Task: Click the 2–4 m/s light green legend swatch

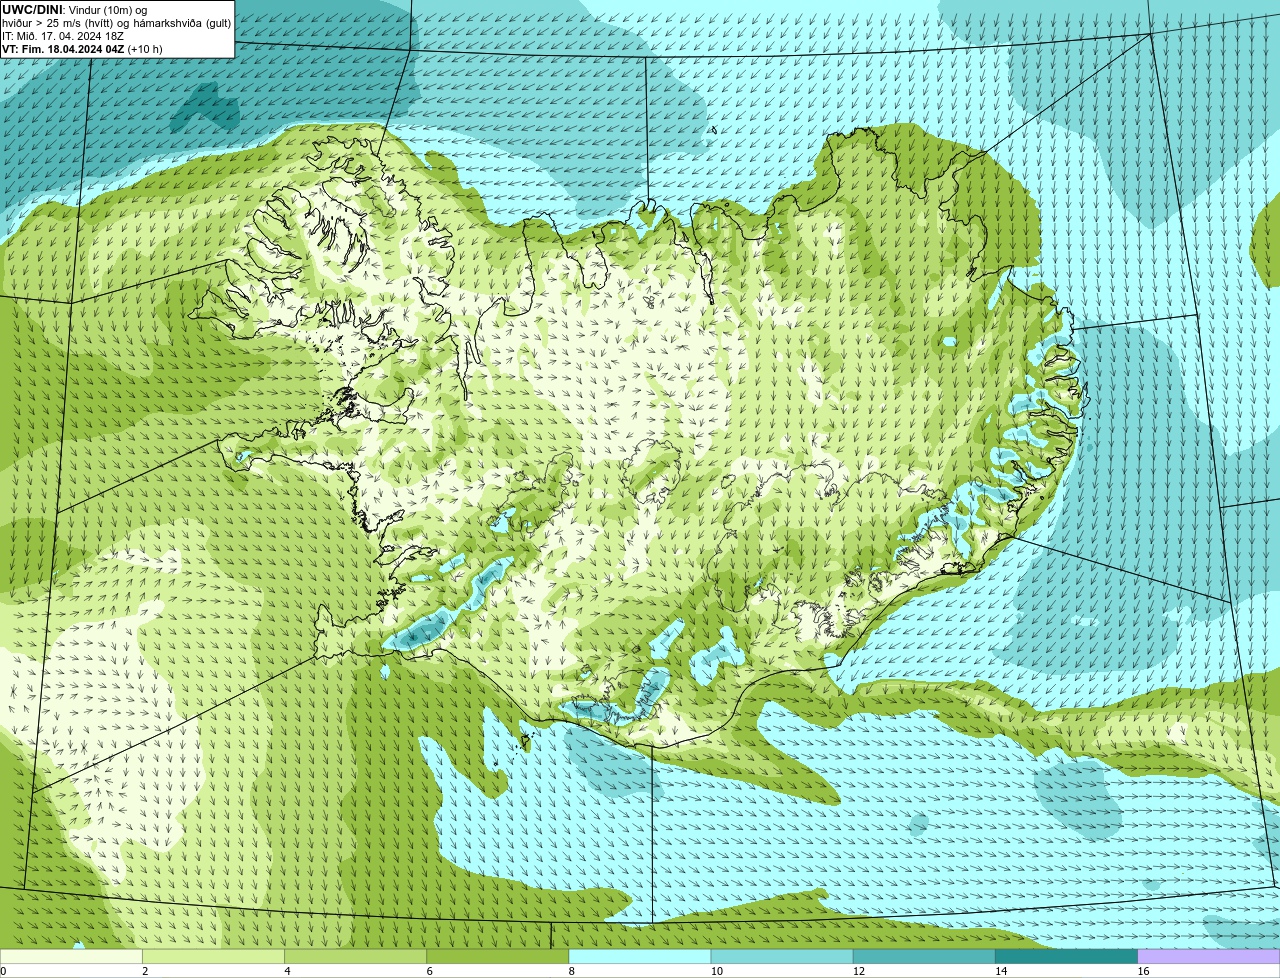Action: point(213,957)
